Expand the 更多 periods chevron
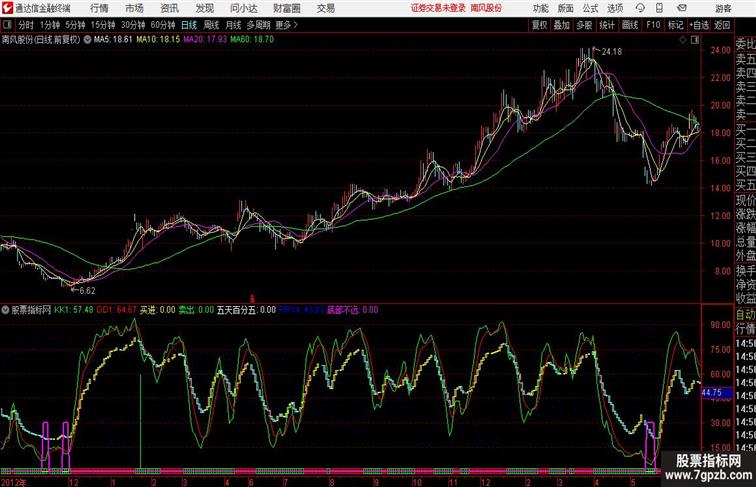The height and width of the screenshot is (487, 756). pyautogui.click(x=287, y=25)
